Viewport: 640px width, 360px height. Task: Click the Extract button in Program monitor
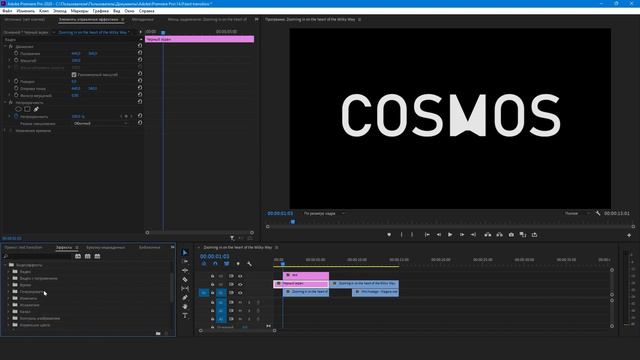click(499, 235)
